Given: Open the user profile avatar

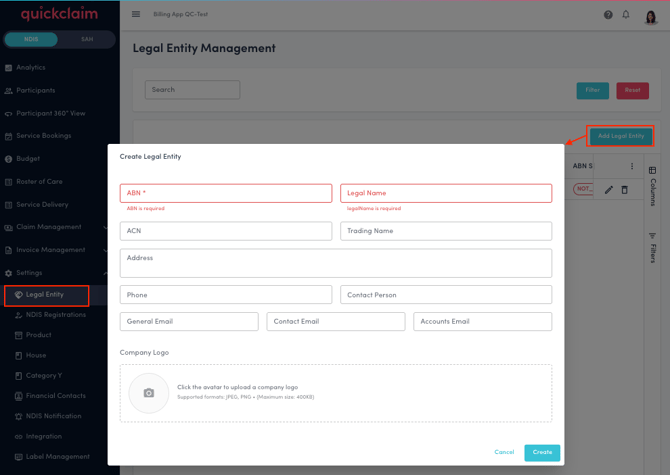Looking at the screenshot, I should click(x=651, y=16).
